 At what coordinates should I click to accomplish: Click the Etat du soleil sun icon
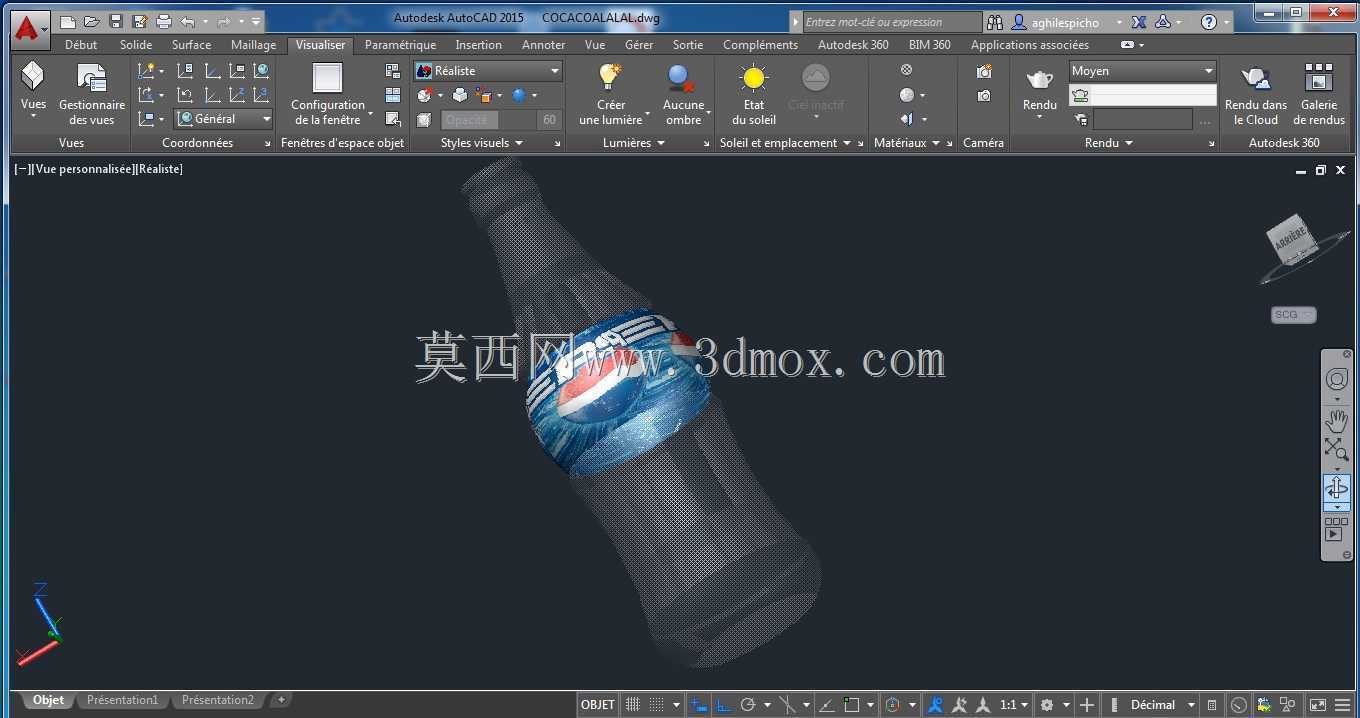click(x=754, y=78)
